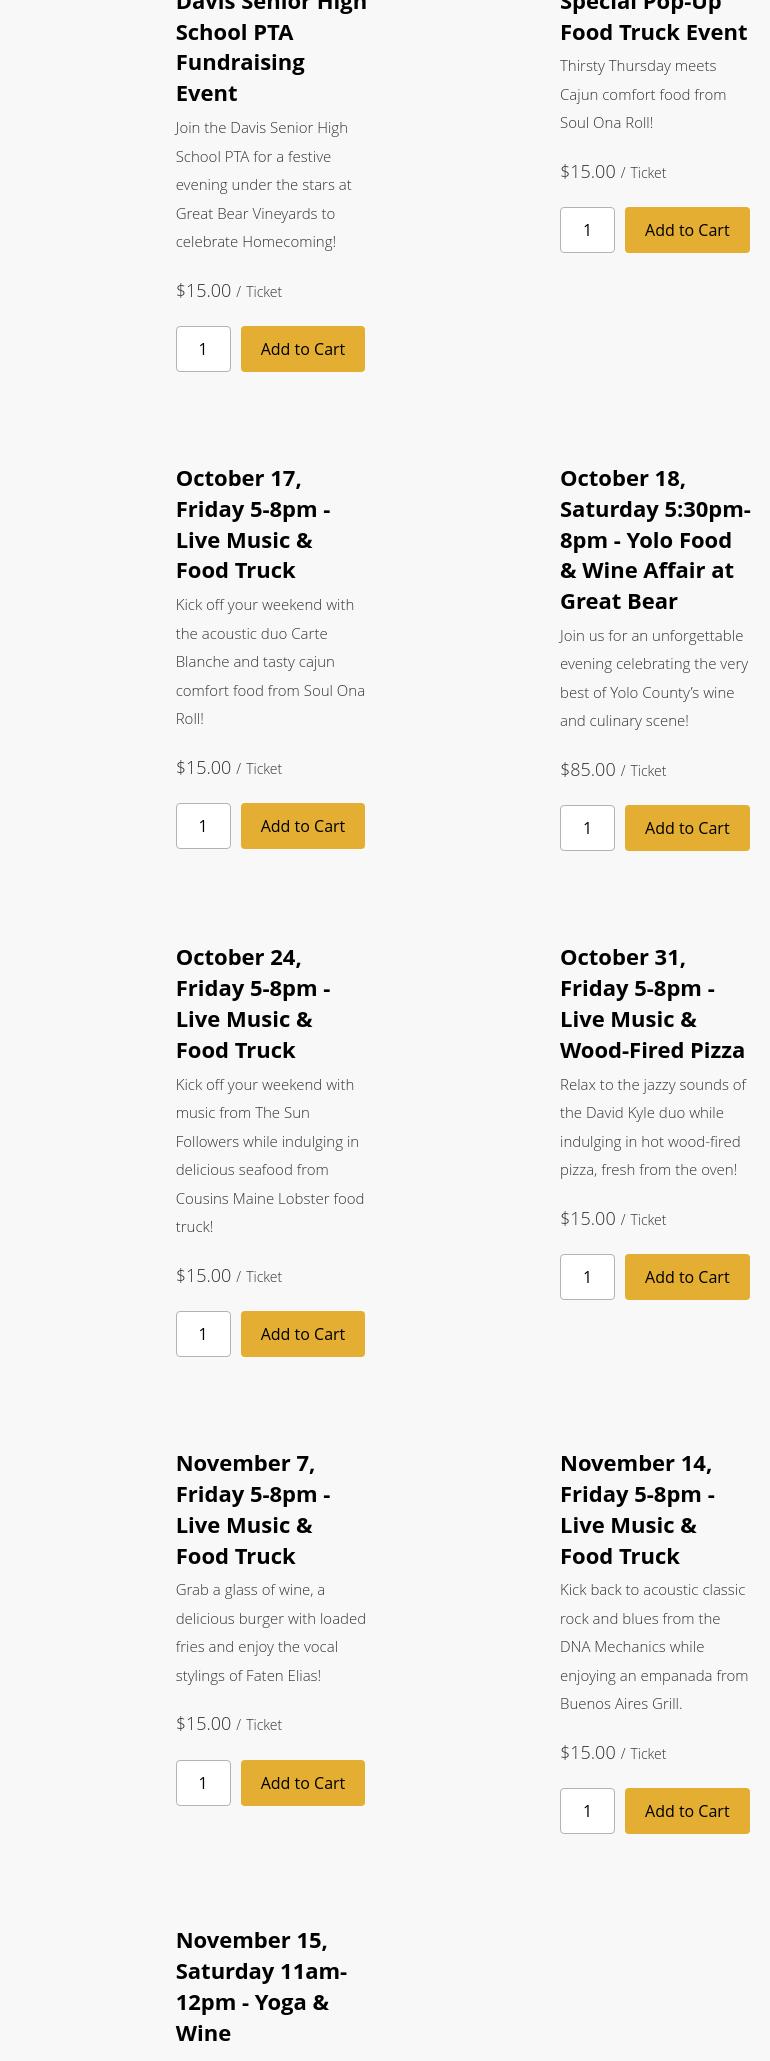Open the November 15 Yoga & Wine event title
Image resolution: width=770 pixels, height=2061 pixels.
click(261, 1986)
